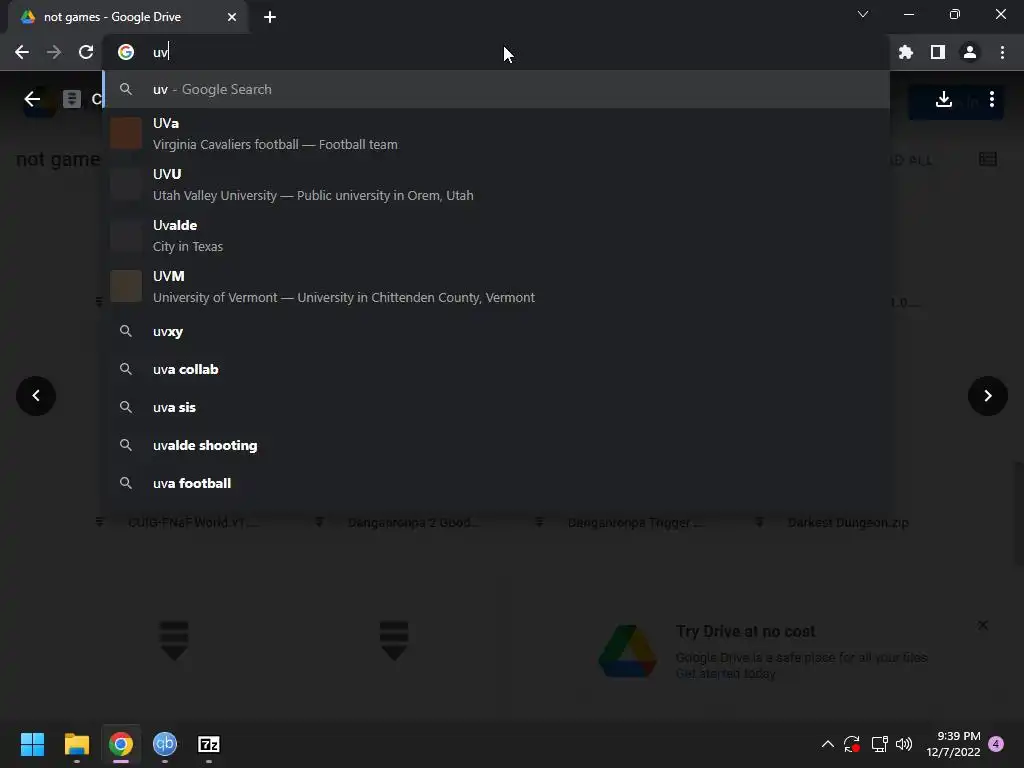Select the 'uvxy' search suggestion

coord(496,332)
